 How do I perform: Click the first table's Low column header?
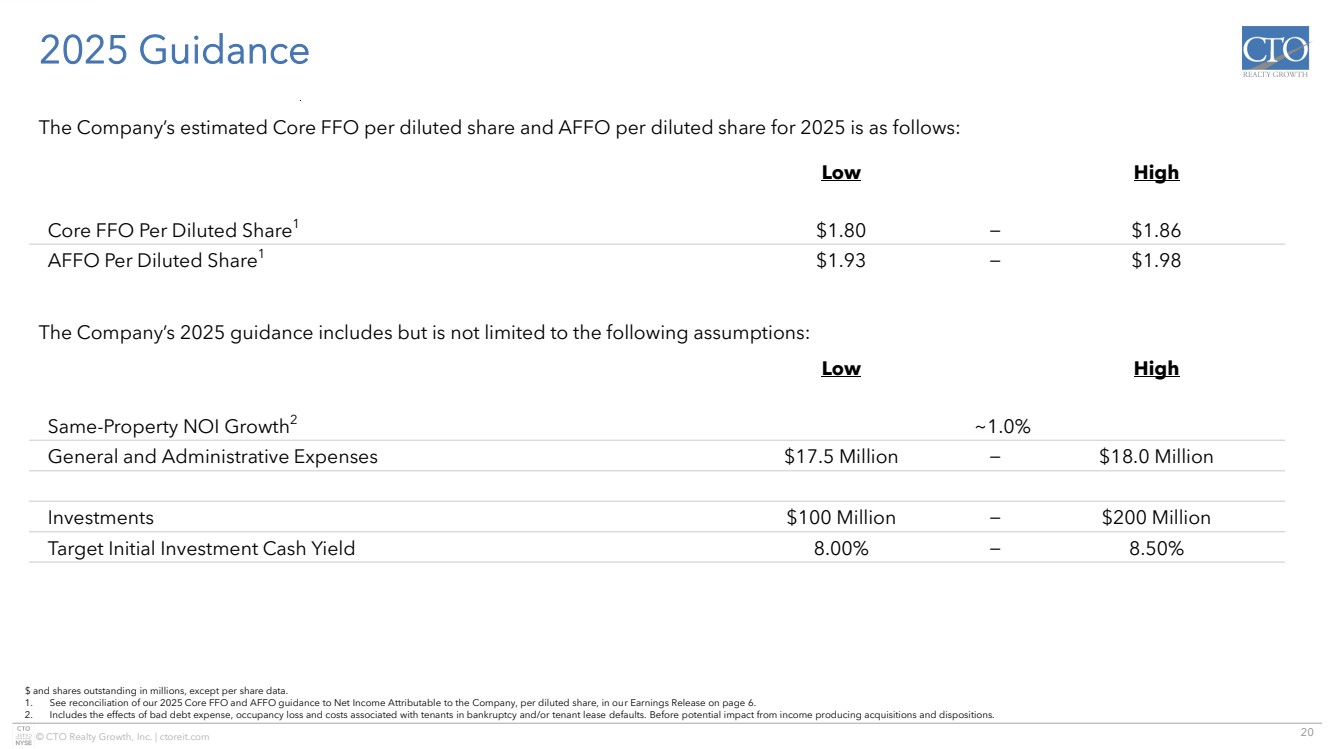(x=840, y=173)
